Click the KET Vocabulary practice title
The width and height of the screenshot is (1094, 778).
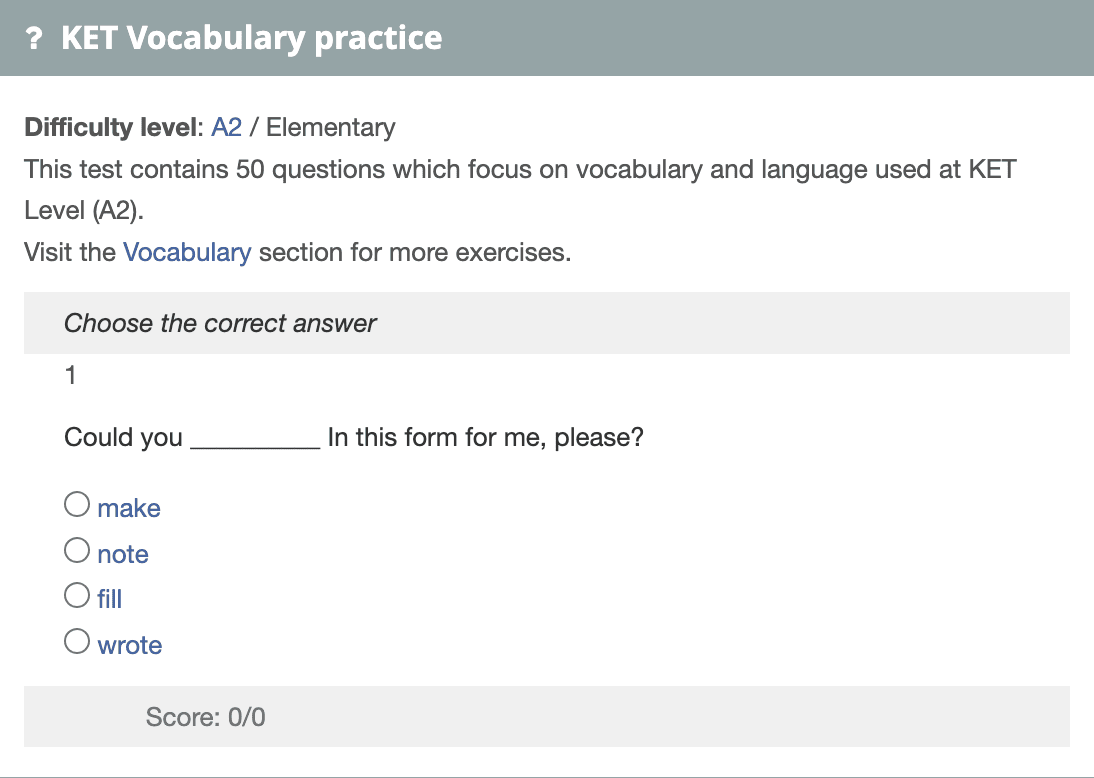pos(251,38)
